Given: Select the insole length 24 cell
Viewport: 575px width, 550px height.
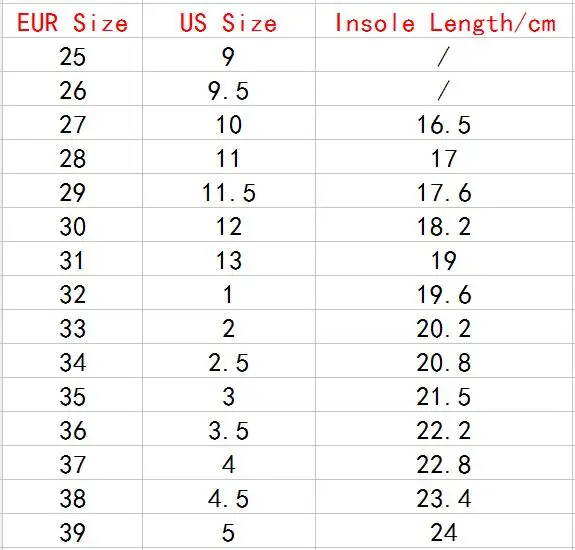Looking at the screenshot, I should pos(444,531).
